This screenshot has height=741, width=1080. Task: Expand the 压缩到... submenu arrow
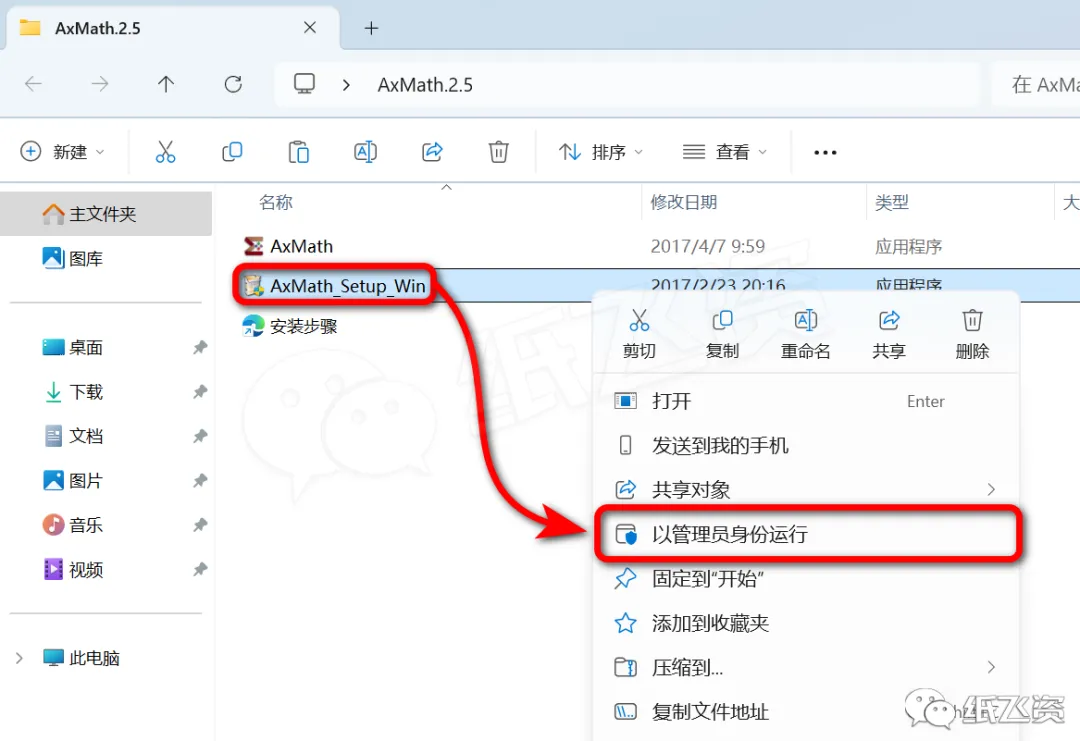point(990,667)
